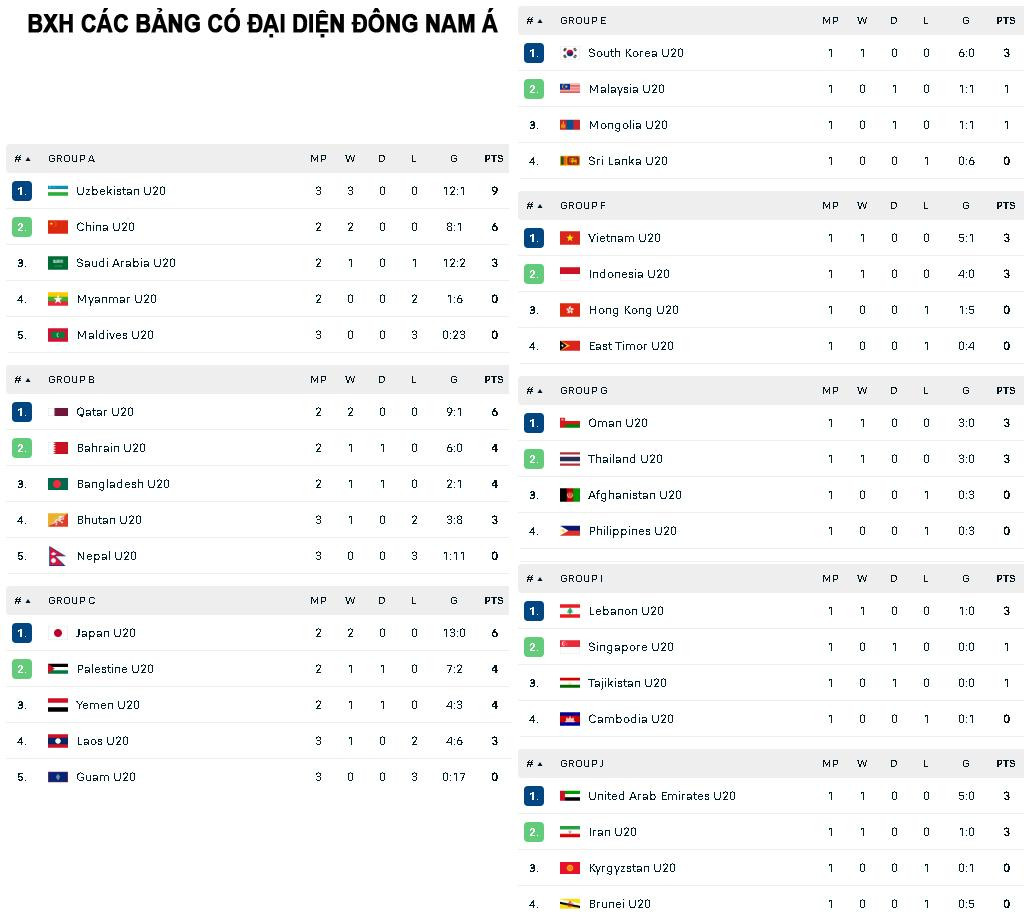Open the Indonesia U20 team link
This screenshot has width=1024, height=918.
click(x=629, y=274)
